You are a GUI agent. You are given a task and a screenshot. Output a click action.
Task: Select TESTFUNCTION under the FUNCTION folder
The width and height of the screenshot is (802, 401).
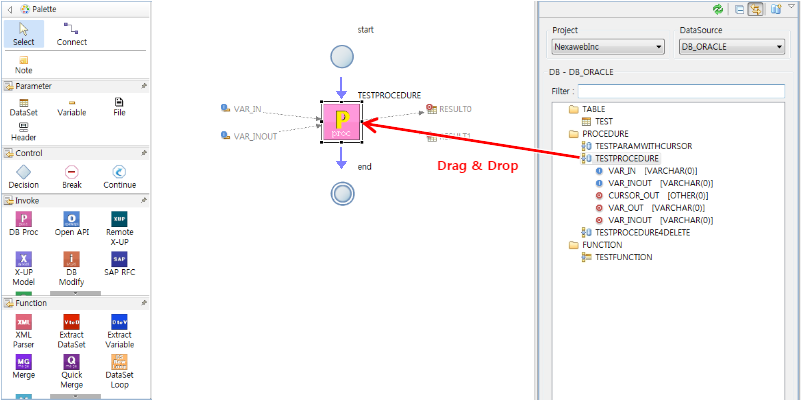(x=623, y=257)
